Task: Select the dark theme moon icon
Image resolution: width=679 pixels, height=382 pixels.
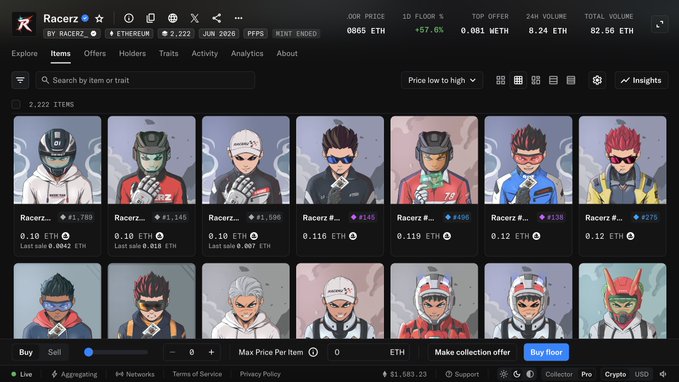Action: (x=517, y=374)
